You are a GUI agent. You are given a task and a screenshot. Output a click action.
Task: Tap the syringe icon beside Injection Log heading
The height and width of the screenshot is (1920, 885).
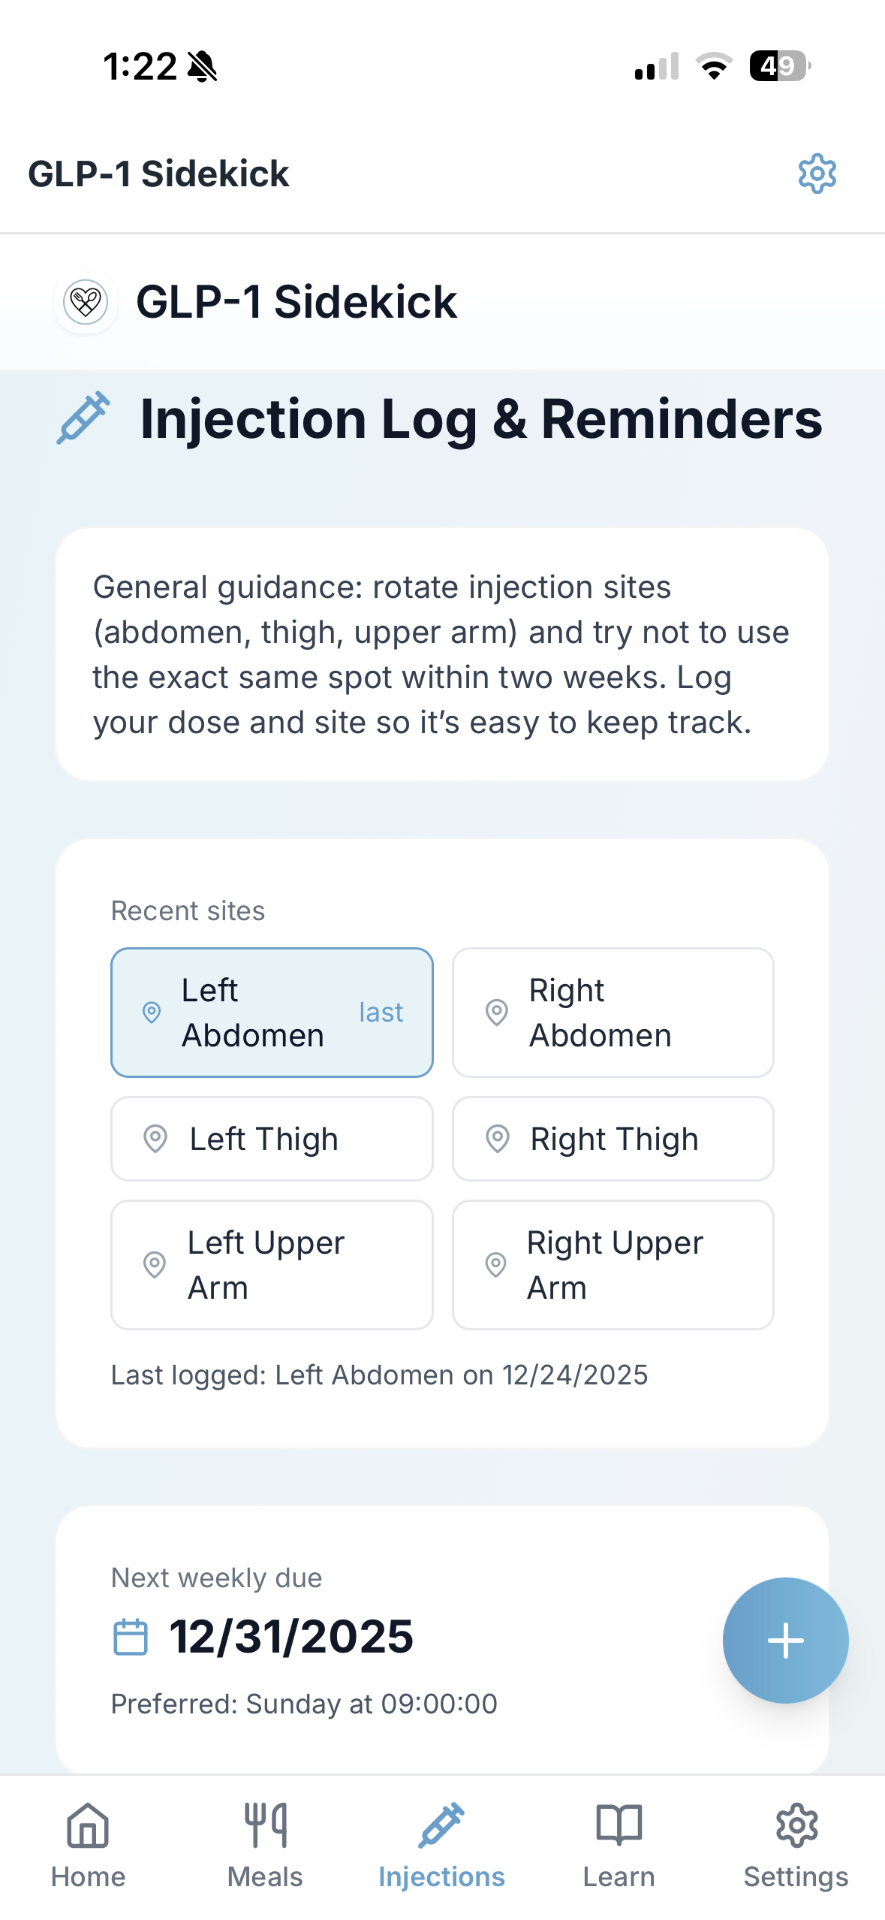(x=83, y=418)
